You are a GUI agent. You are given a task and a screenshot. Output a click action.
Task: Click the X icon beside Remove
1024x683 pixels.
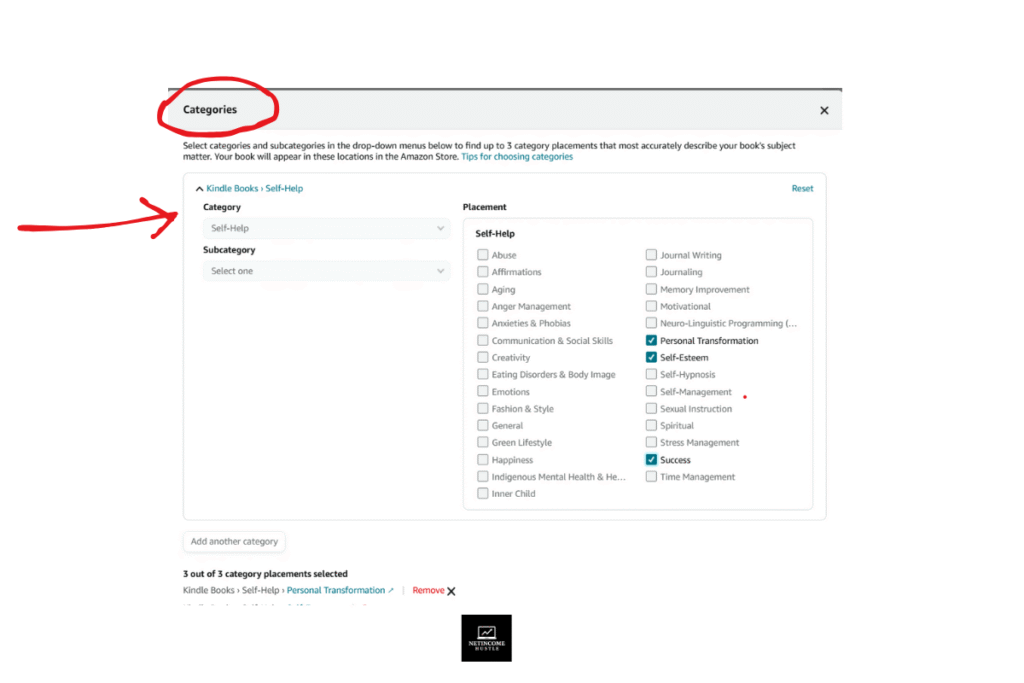(x=451, y=591)
